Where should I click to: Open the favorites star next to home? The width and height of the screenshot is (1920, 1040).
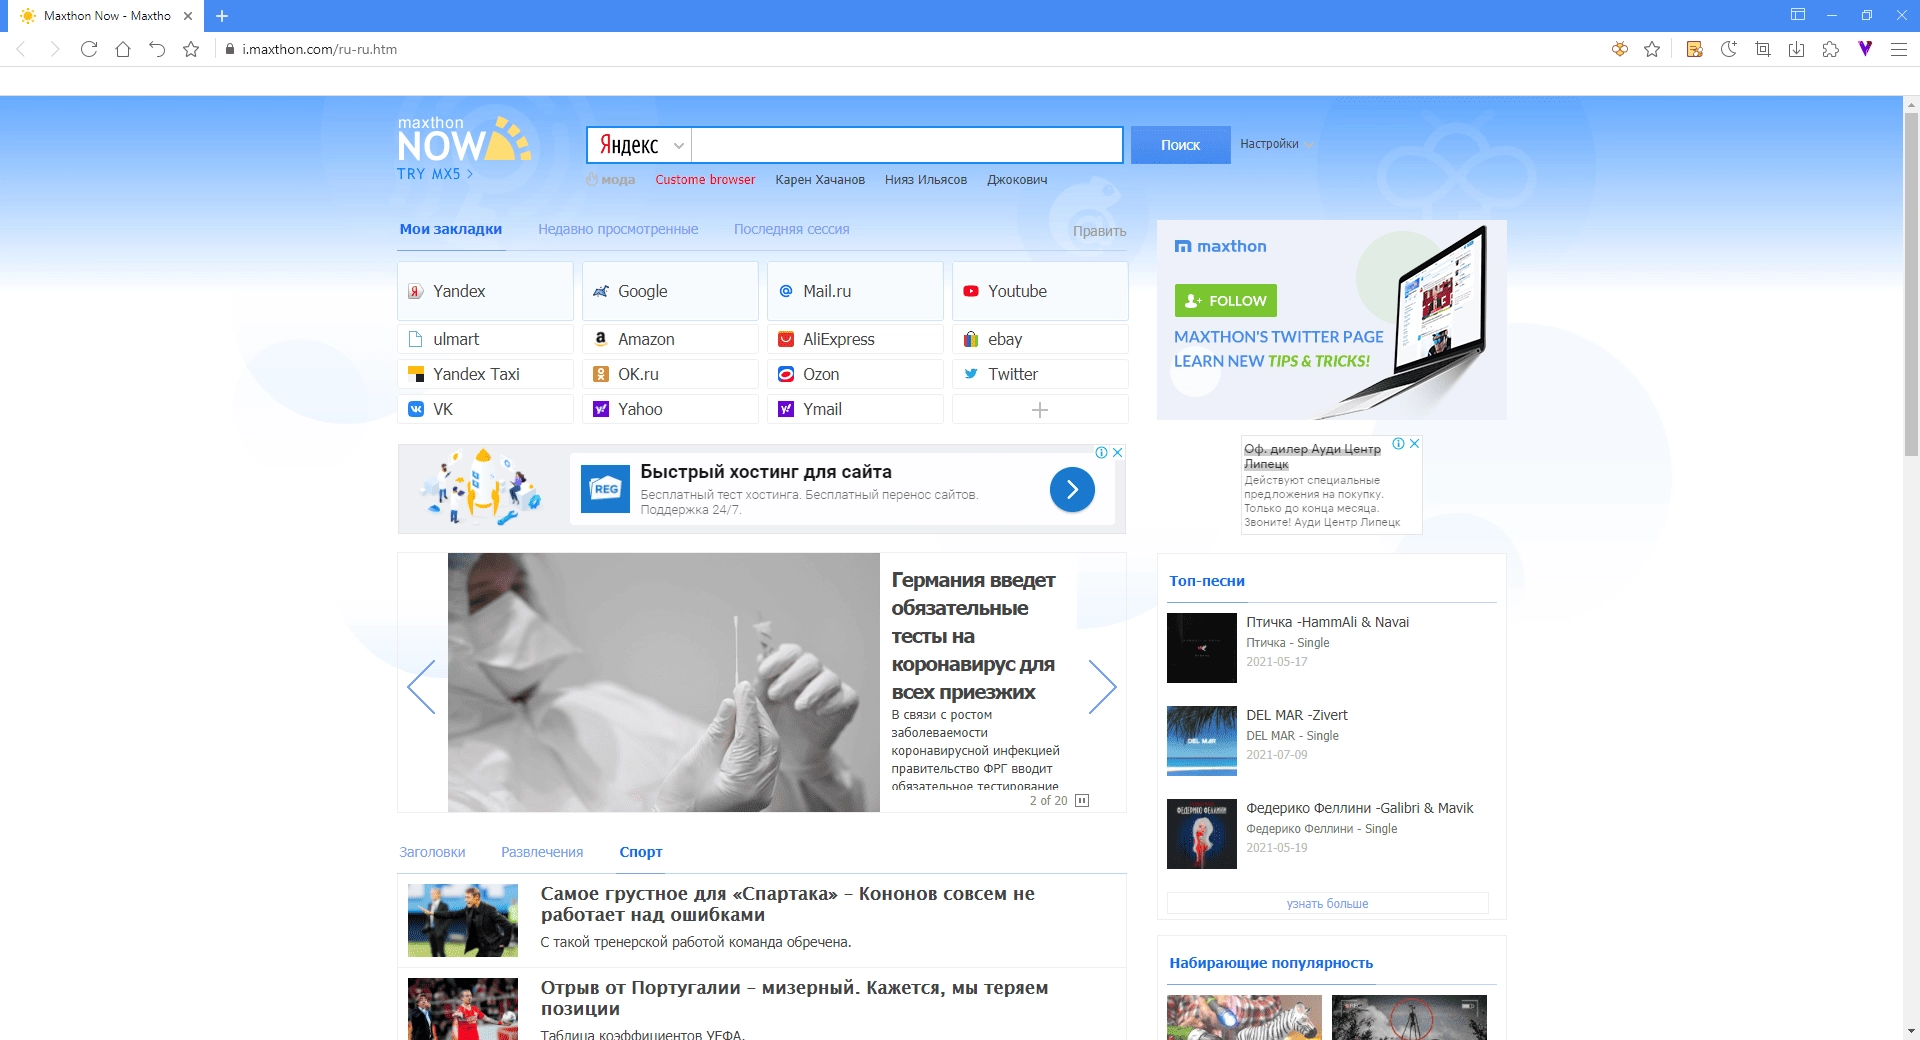[x=191, y=49]
